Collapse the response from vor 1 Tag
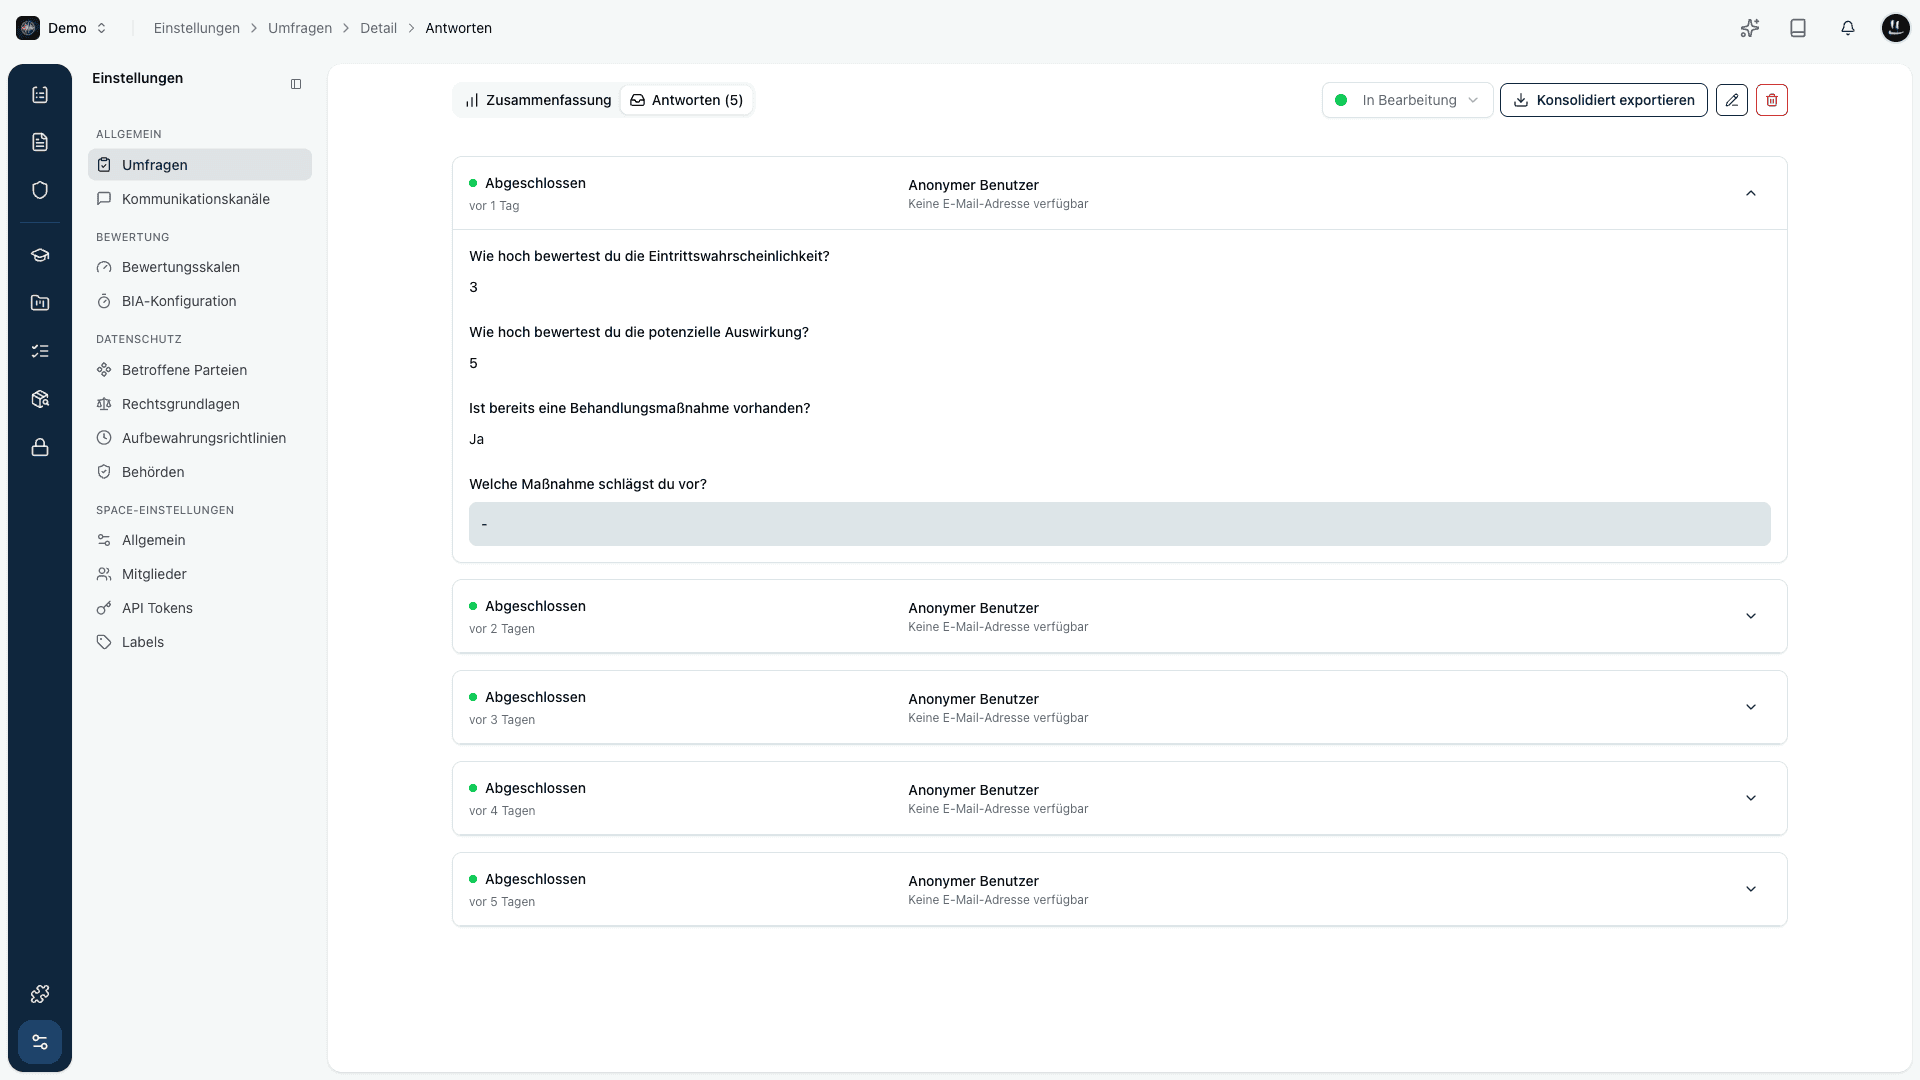The image size is (1920, 1080). [x=1751, y=193]
